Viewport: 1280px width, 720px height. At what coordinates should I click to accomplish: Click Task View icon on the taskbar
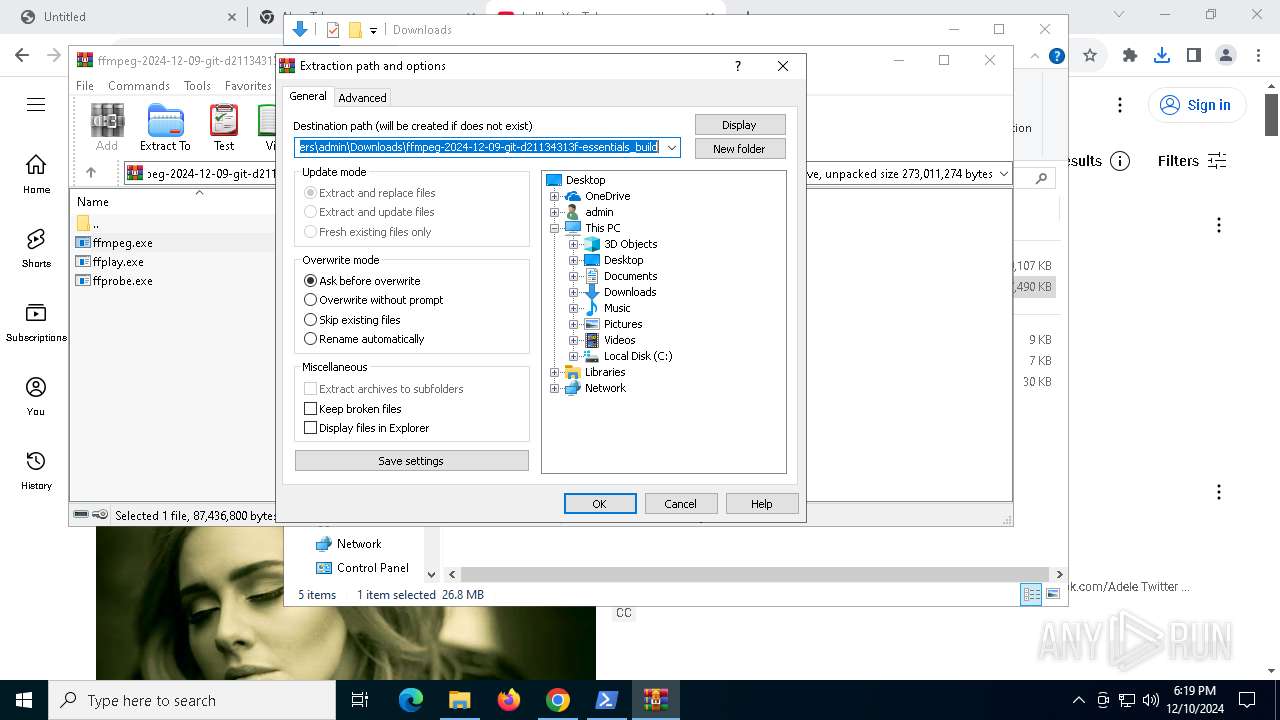pos(360,700)
